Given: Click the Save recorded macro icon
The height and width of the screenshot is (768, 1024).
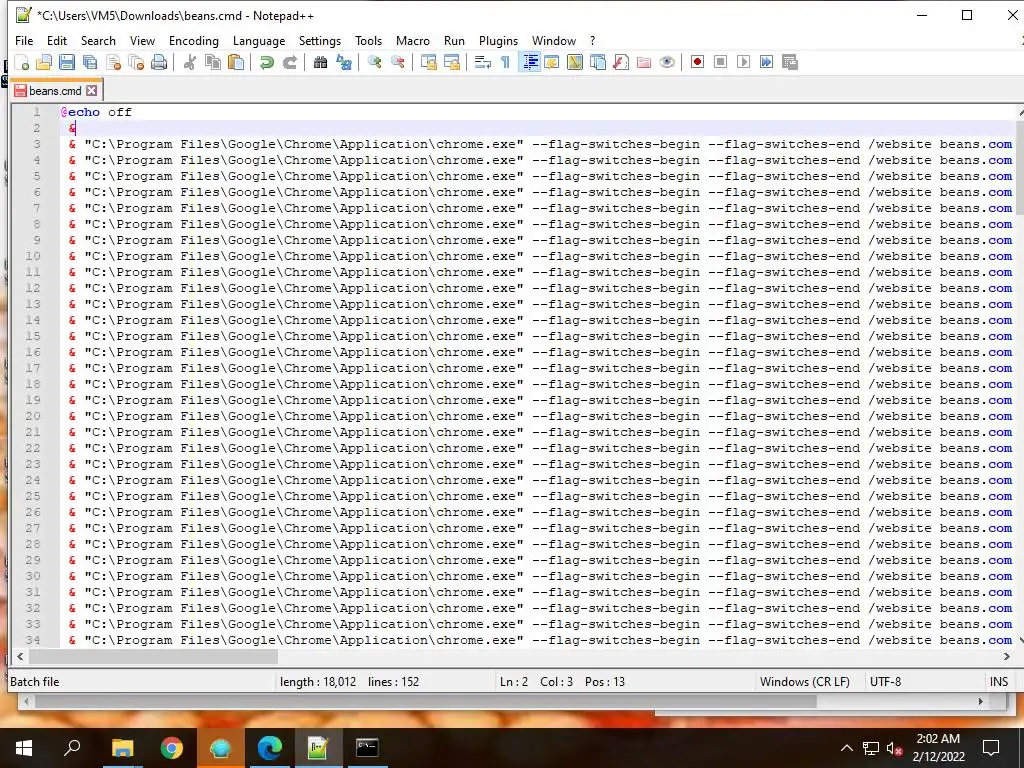Looking at the screenshot, I should click(790, 62).
